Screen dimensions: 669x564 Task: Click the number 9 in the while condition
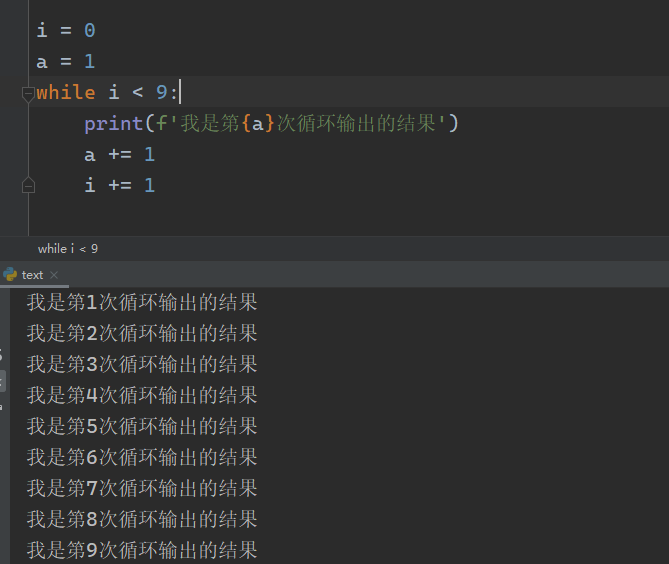(162, 92)
